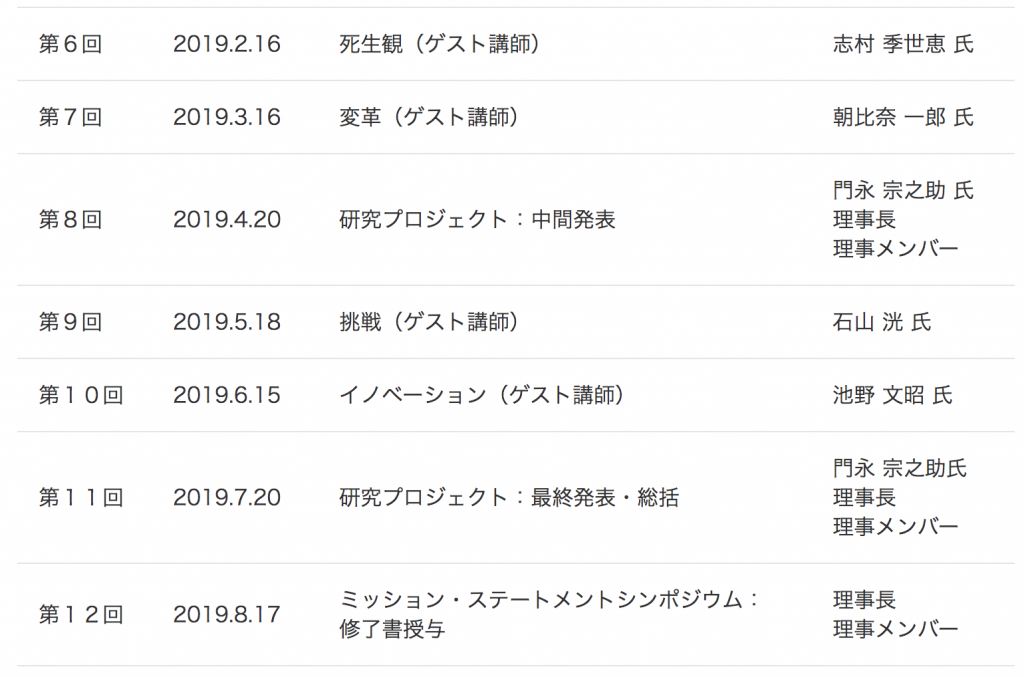Click lecturer name 石山 洸 氏
This screenshot has height=677, width=1024.
(882, 322)
